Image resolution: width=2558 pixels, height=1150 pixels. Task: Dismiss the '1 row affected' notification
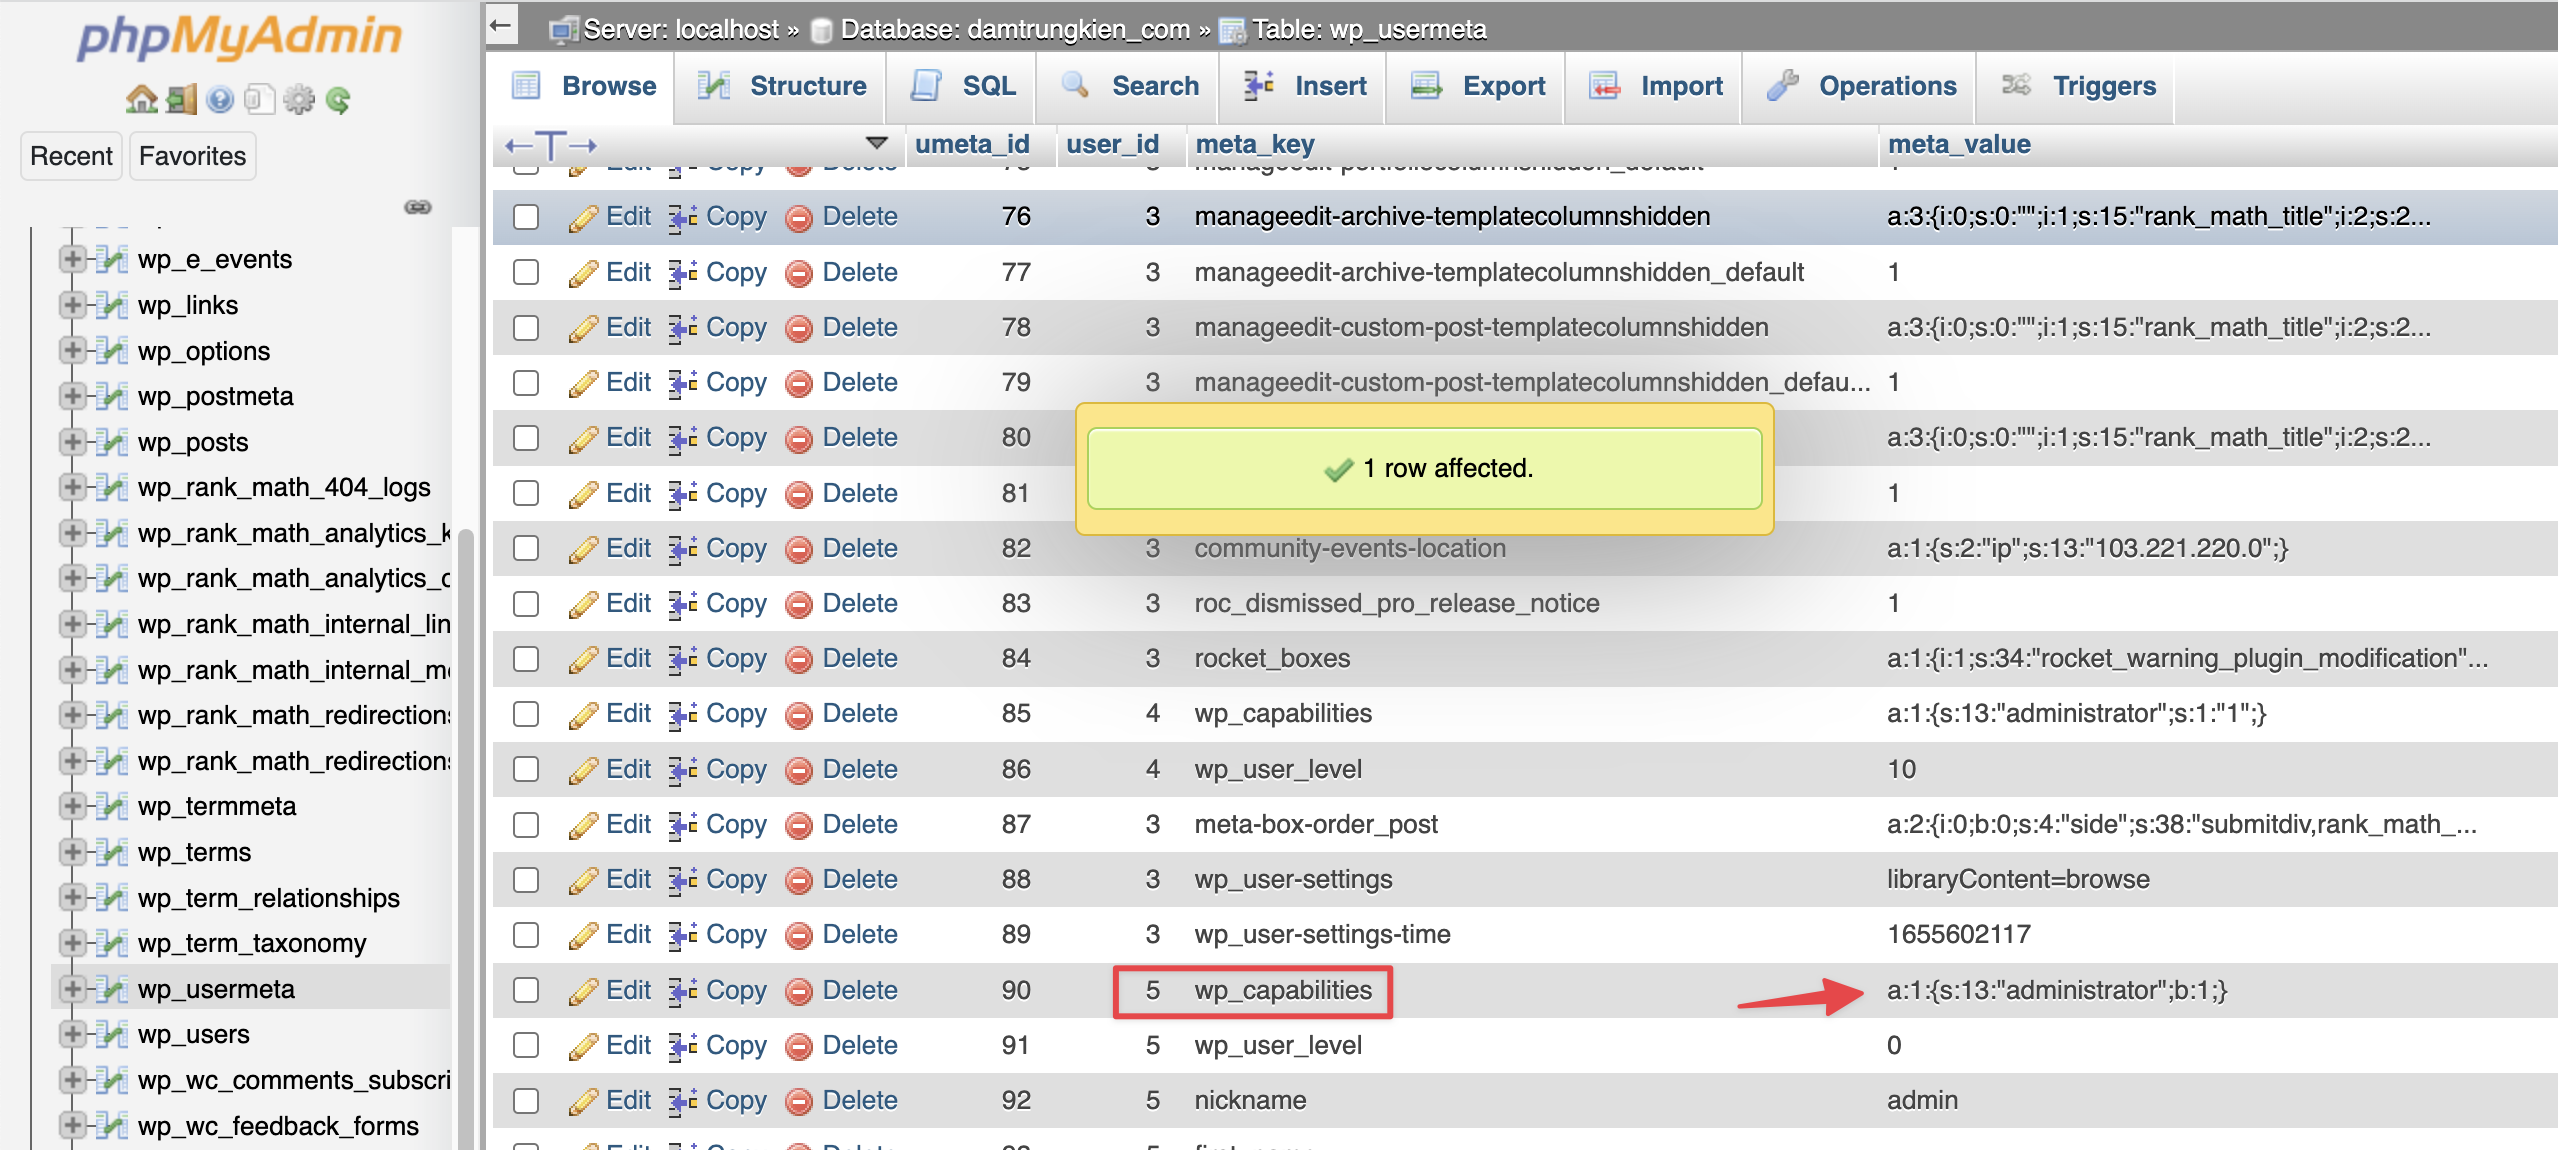coord(1424,468)
